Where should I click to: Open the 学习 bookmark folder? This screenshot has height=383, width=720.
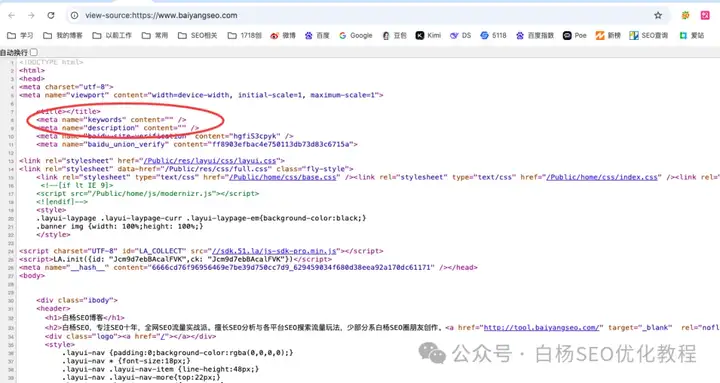pyautogui.click(x=20, y=35)
